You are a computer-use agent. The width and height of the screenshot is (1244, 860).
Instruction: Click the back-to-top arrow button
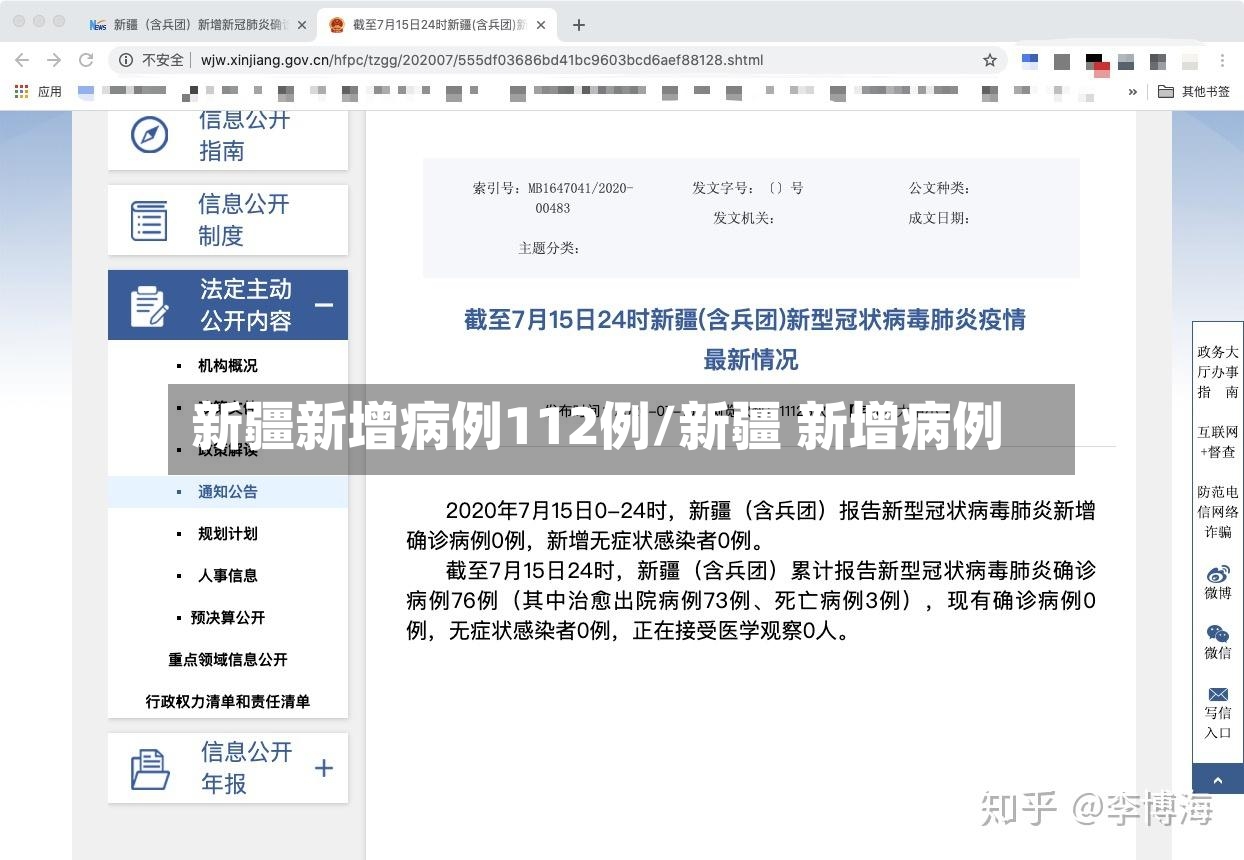coord(1218,780)
